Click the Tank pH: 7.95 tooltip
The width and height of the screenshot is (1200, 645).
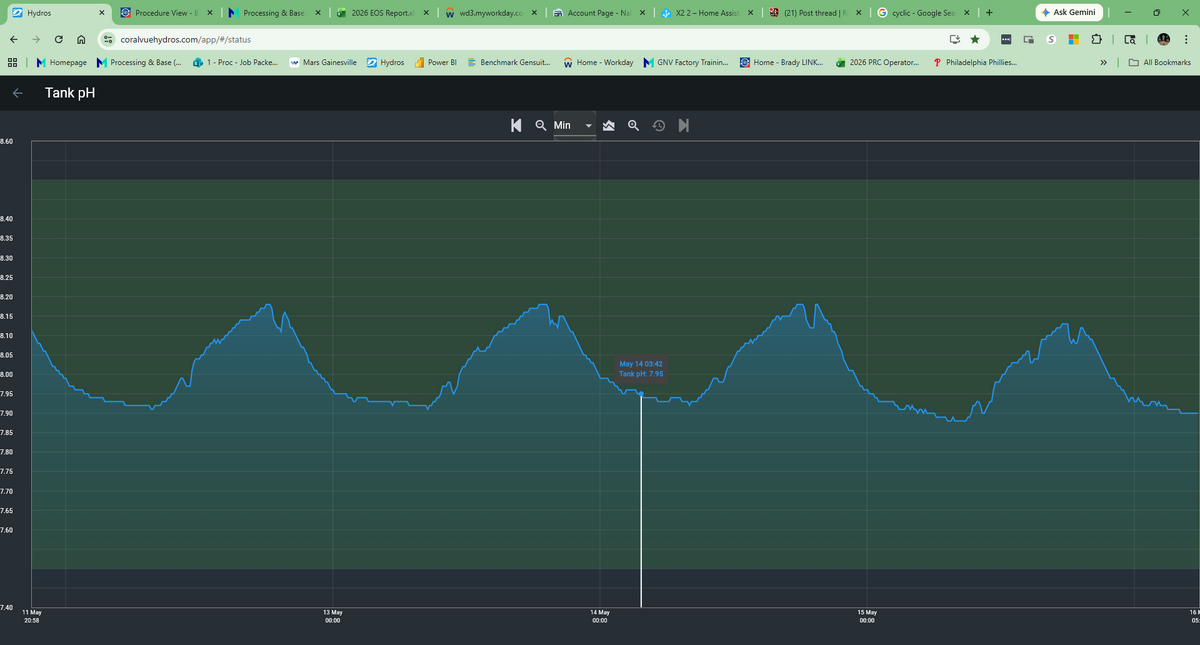coord(641,369)
